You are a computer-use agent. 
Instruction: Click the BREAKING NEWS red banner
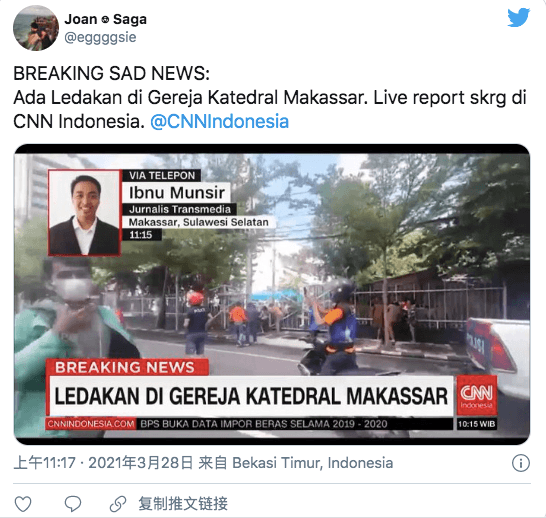pos(127,367)
